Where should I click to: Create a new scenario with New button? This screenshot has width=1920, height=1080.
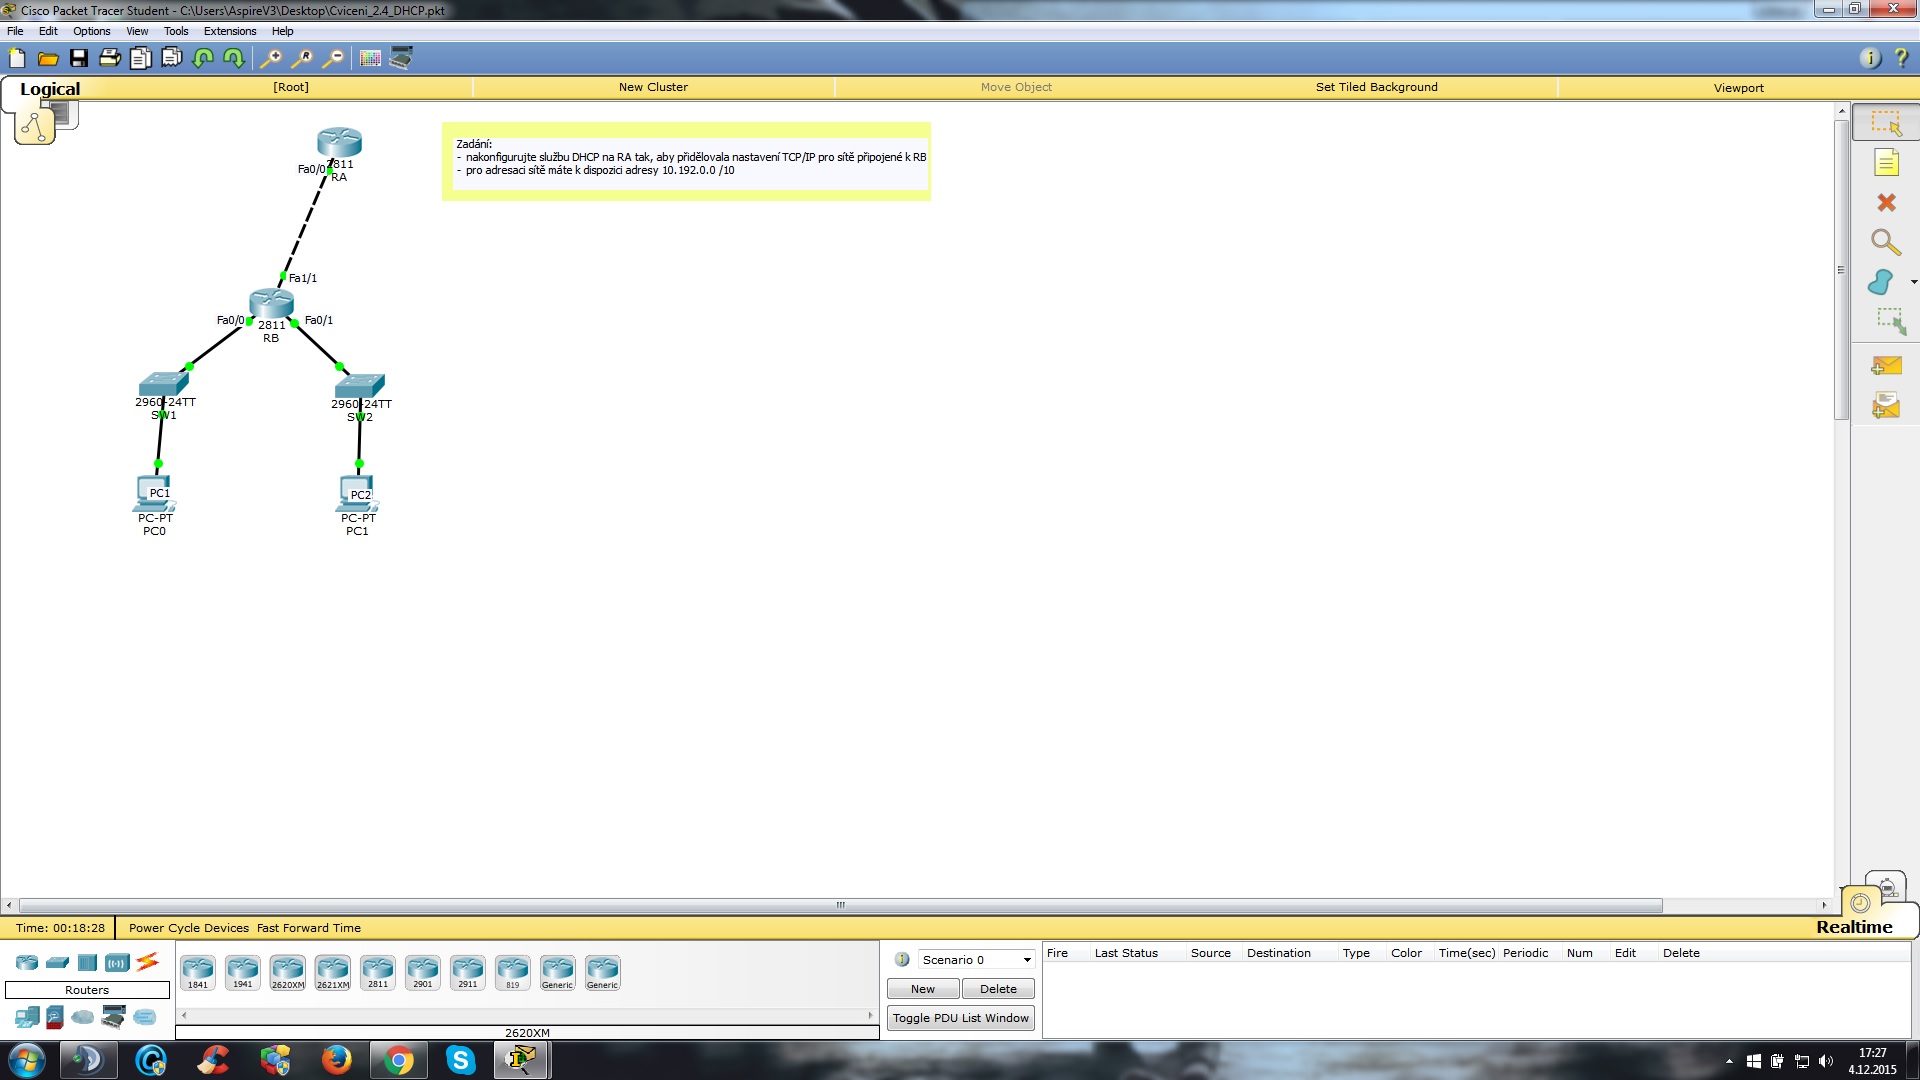[923, 989]
